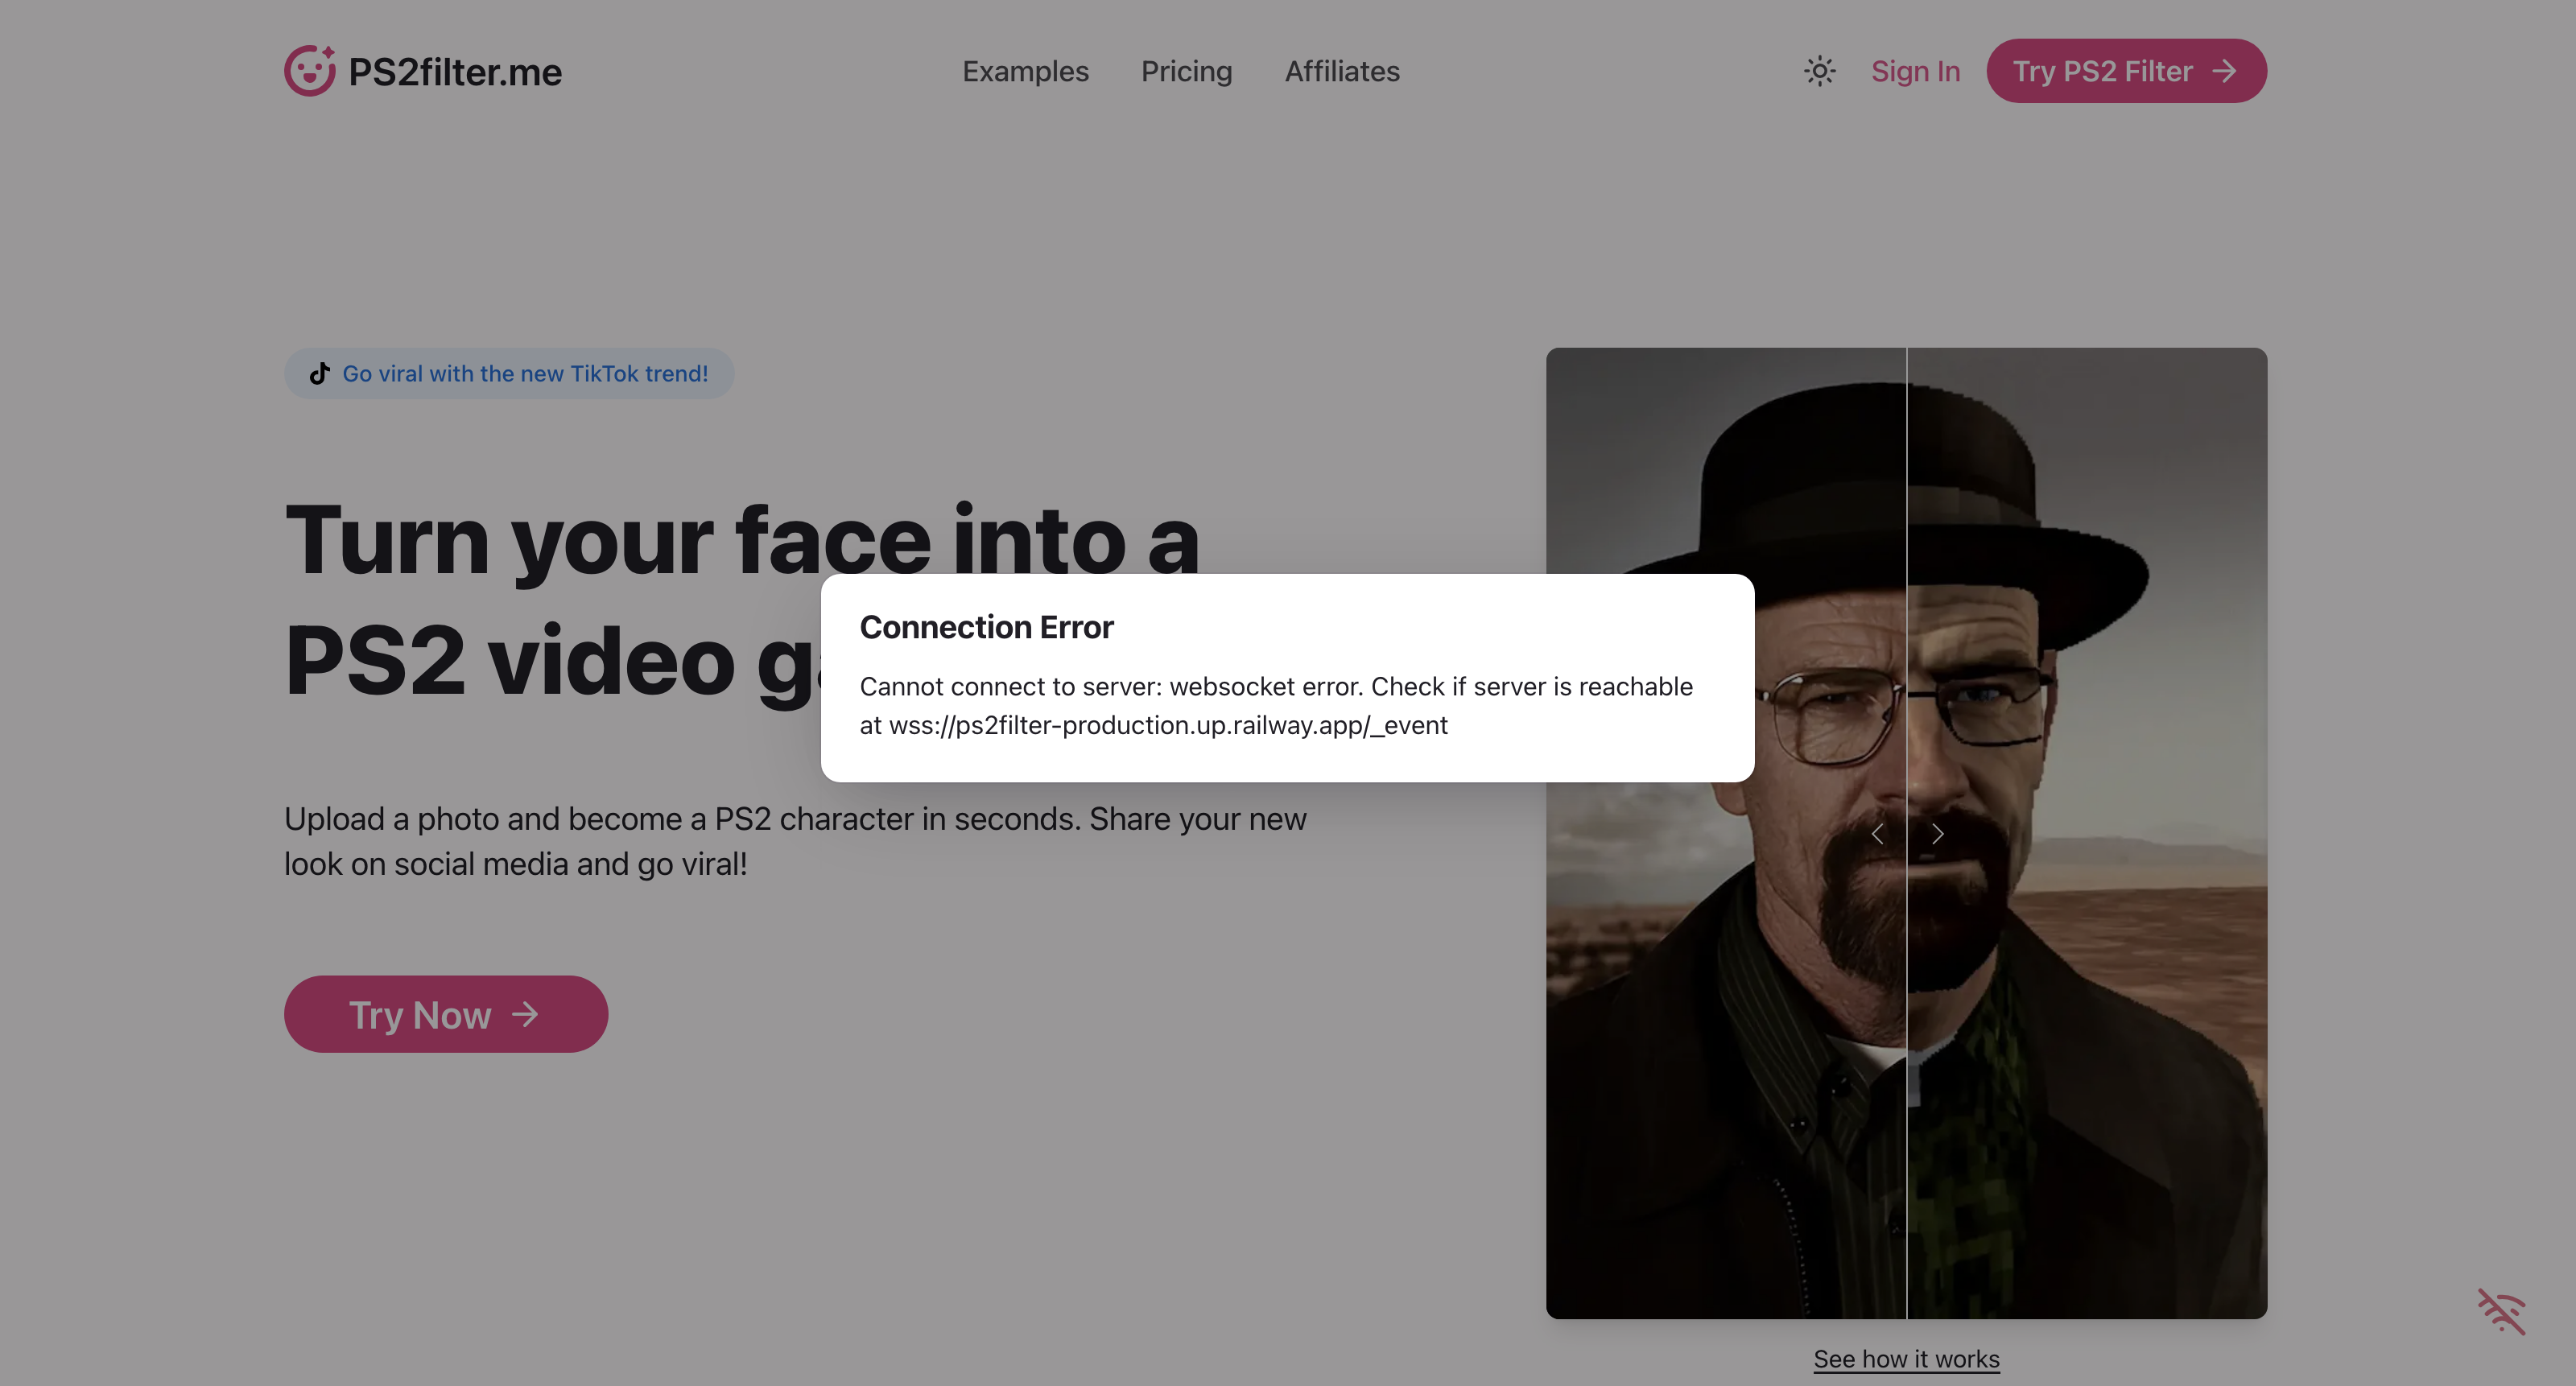Click the PS2filter.me site name text
The width and height of the screenshot is (2576, 1386).
(455, 72)
